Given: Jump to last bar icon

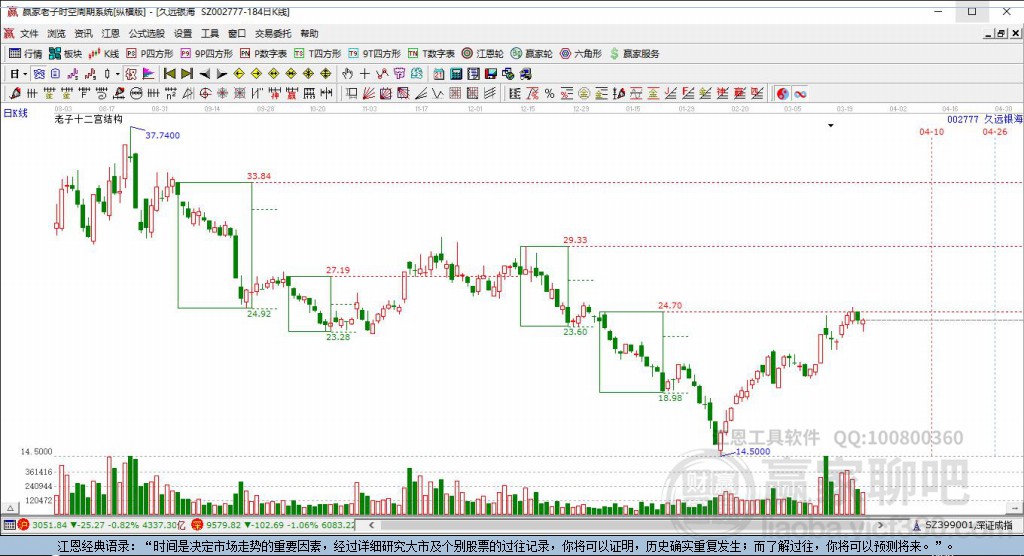Looking at the screenshot, I should pyautogui.click(x=187, y=74).
